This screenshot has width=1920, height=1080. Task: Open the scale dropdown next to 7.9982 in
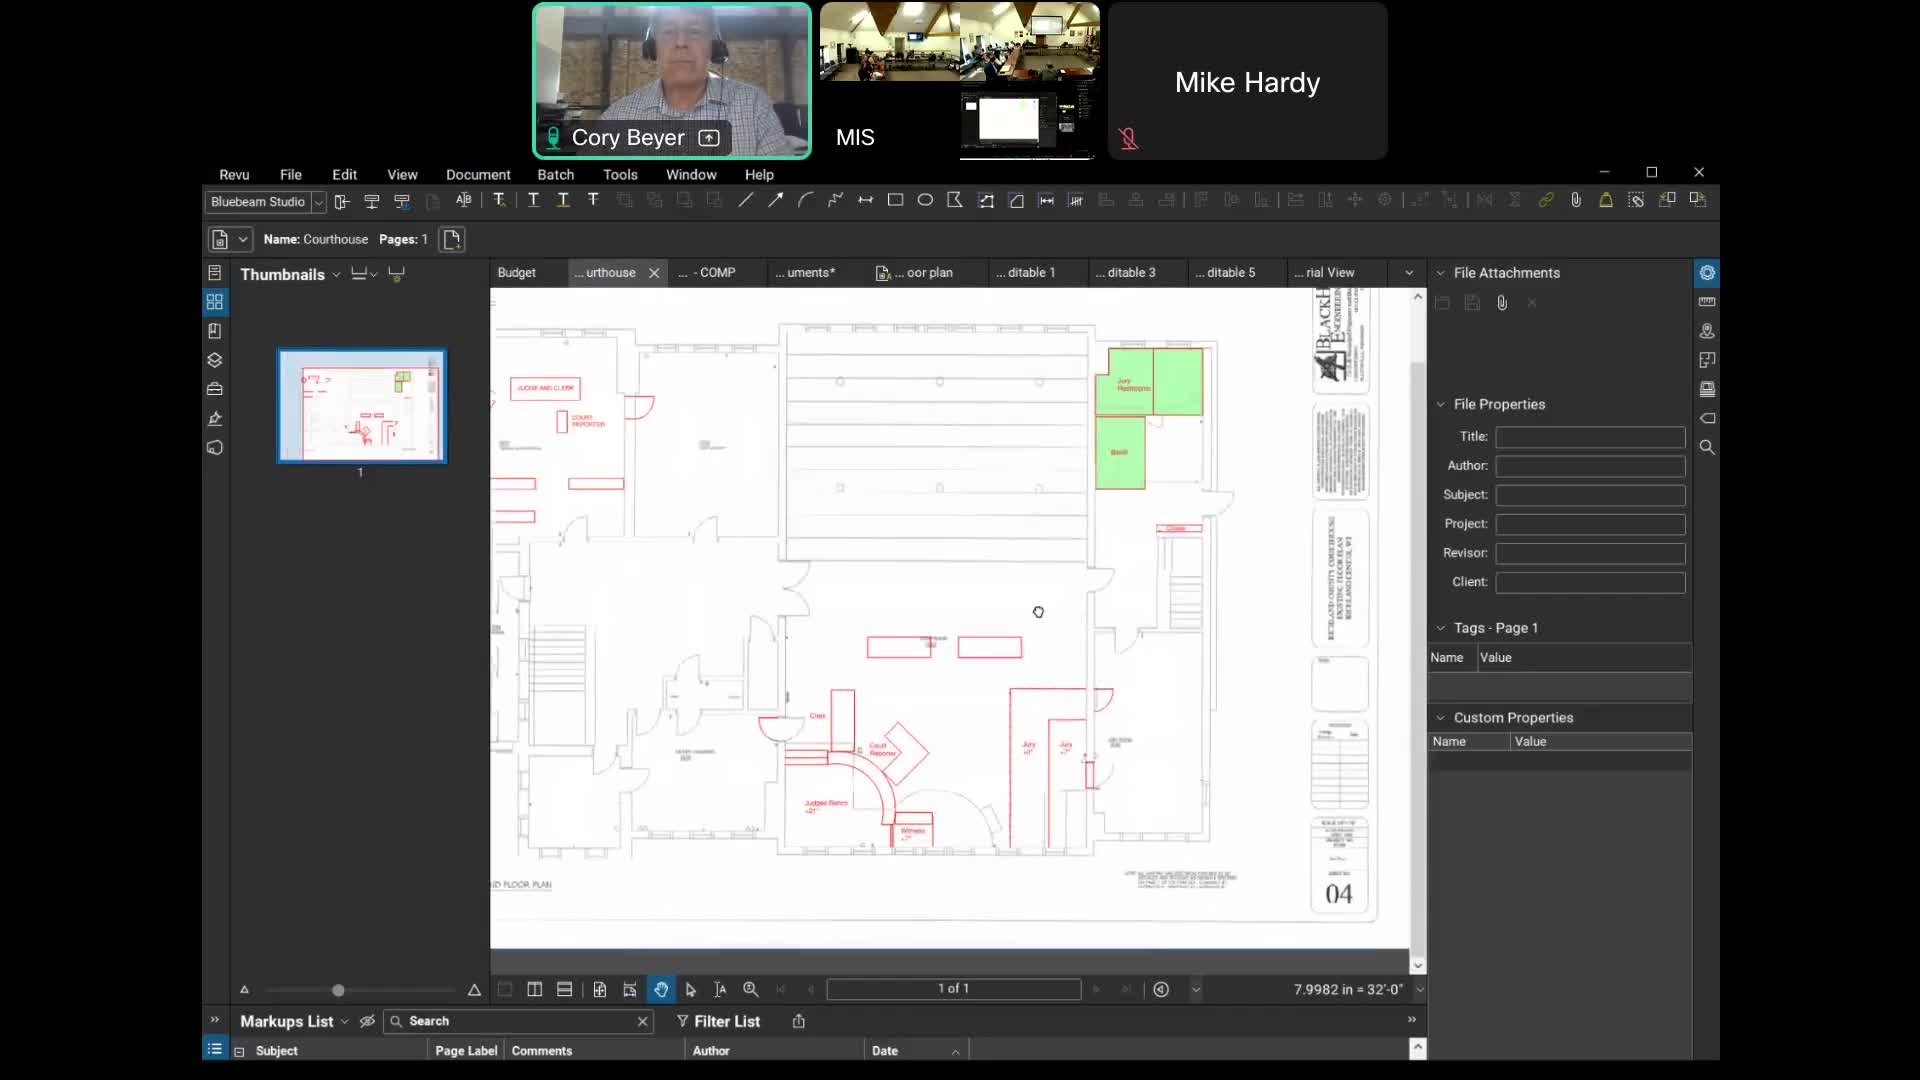(x=1419, y=990)
